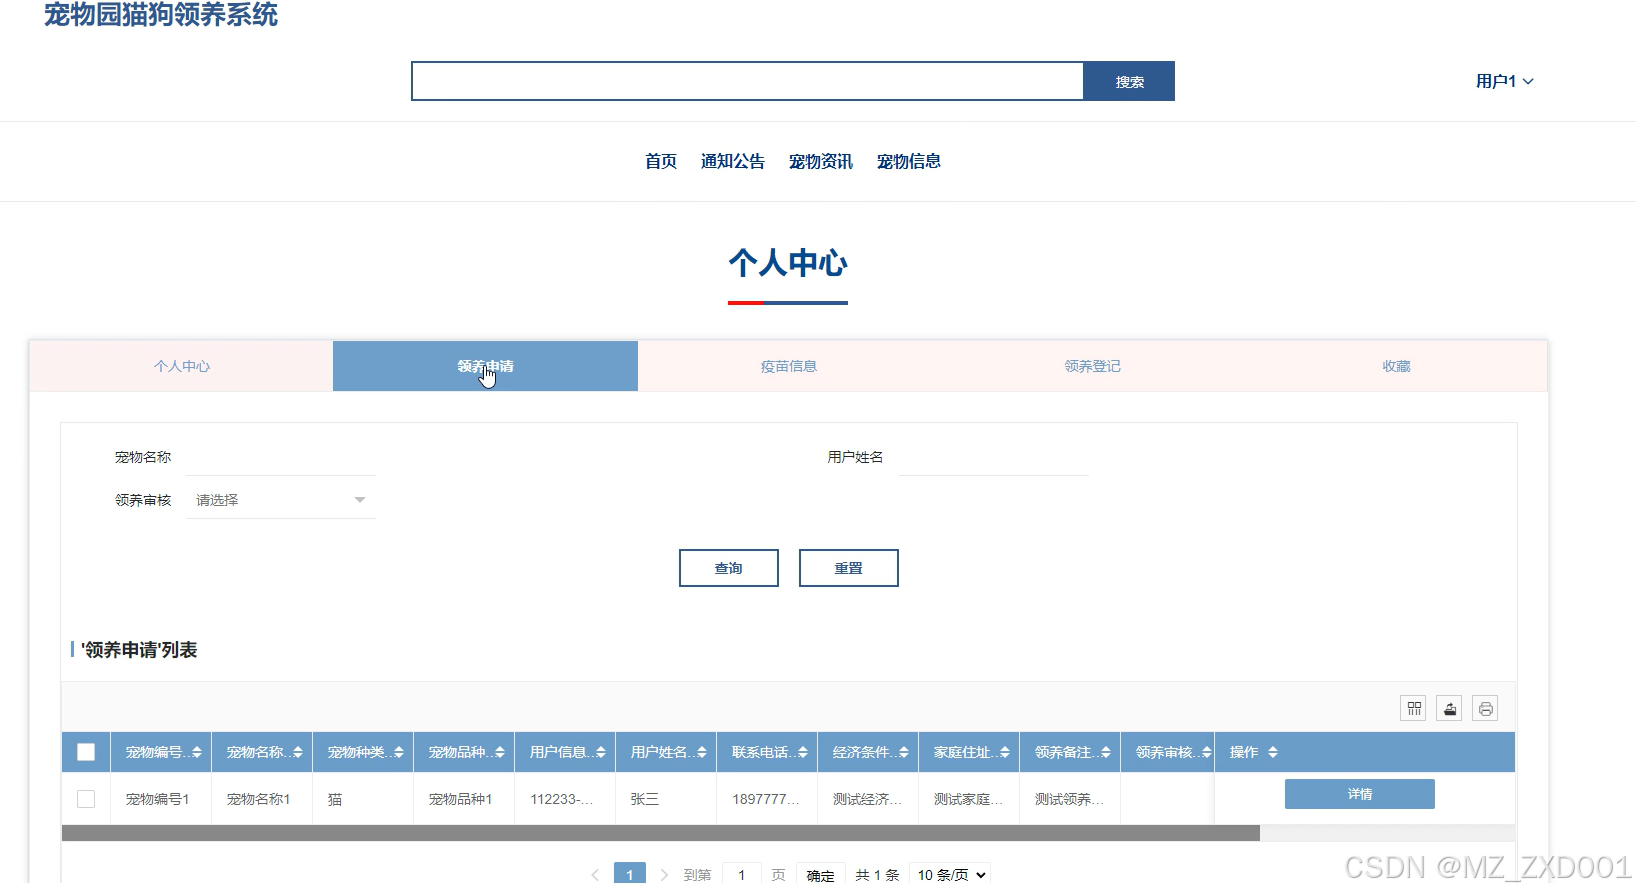Sort by the 用户信息 column arrows
Screen dimensions: 1636x895
(601, 753)
